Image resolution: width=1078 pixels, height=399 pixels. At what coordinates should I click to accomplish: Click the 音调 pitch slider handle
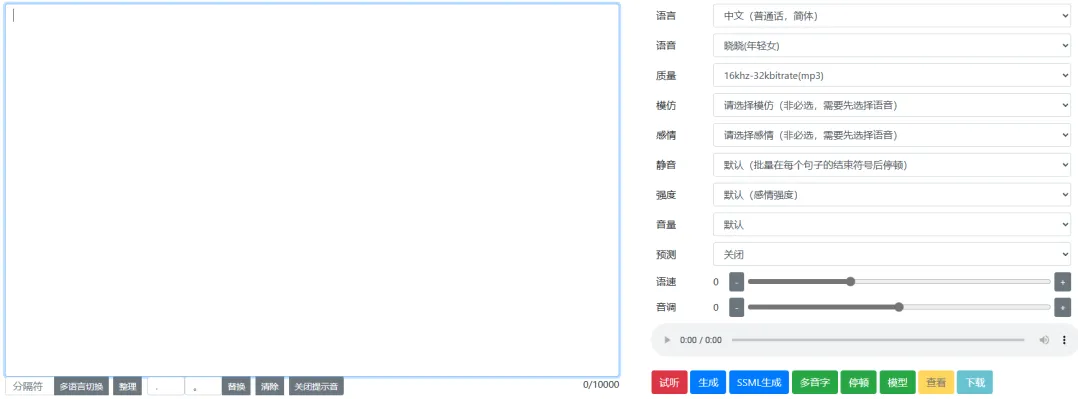click(x=899, y=307)
